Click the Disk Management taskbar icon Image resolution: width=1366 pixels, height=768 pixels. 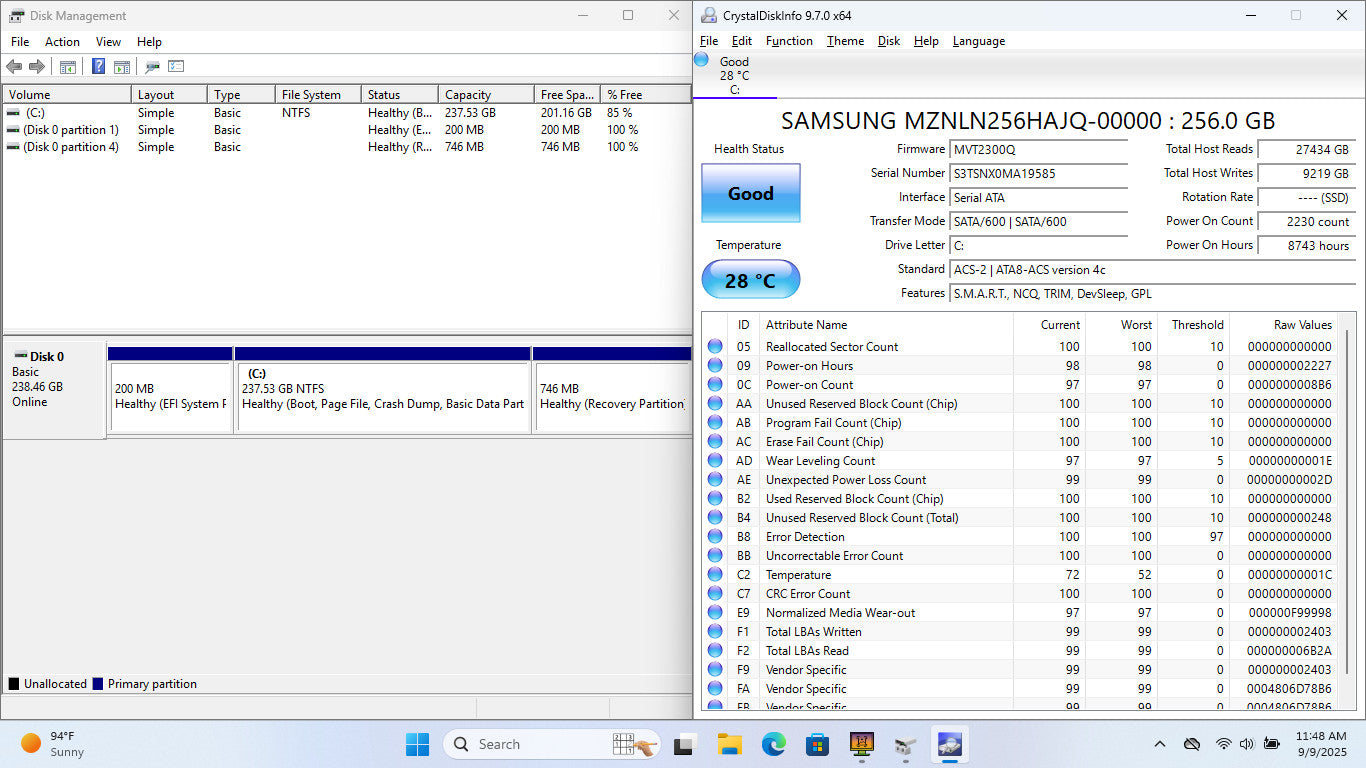click(905, 744)
